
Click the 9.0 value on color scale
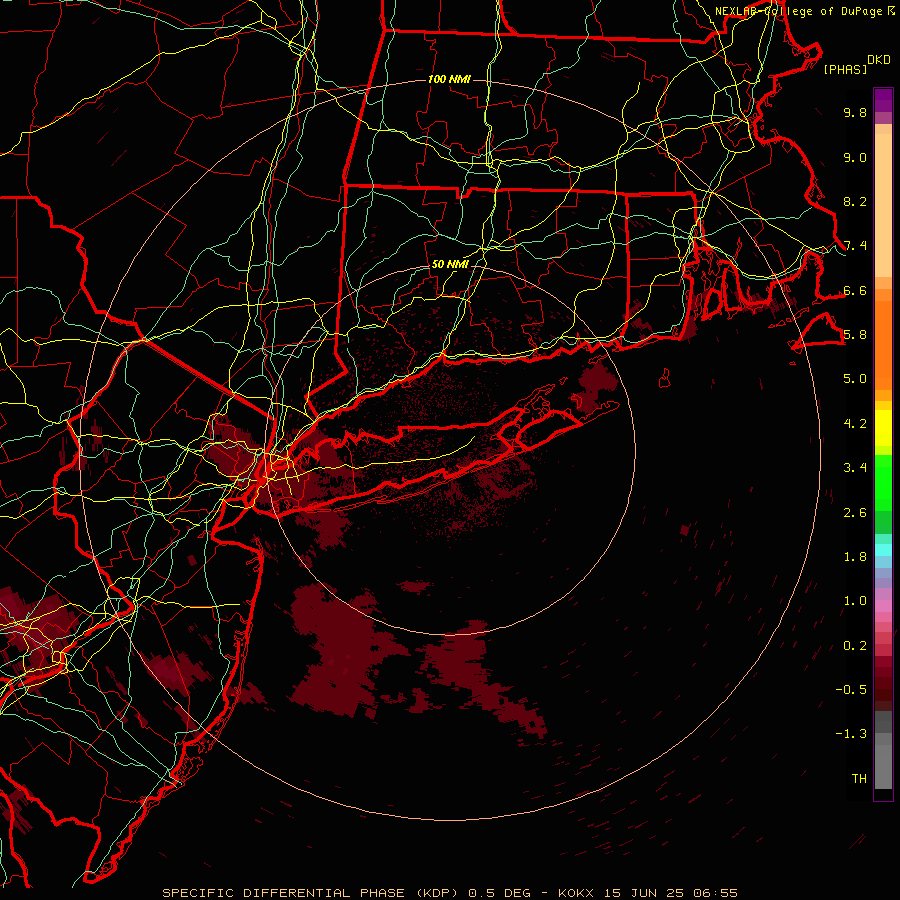pyautogui.click(x=855, y=157)
